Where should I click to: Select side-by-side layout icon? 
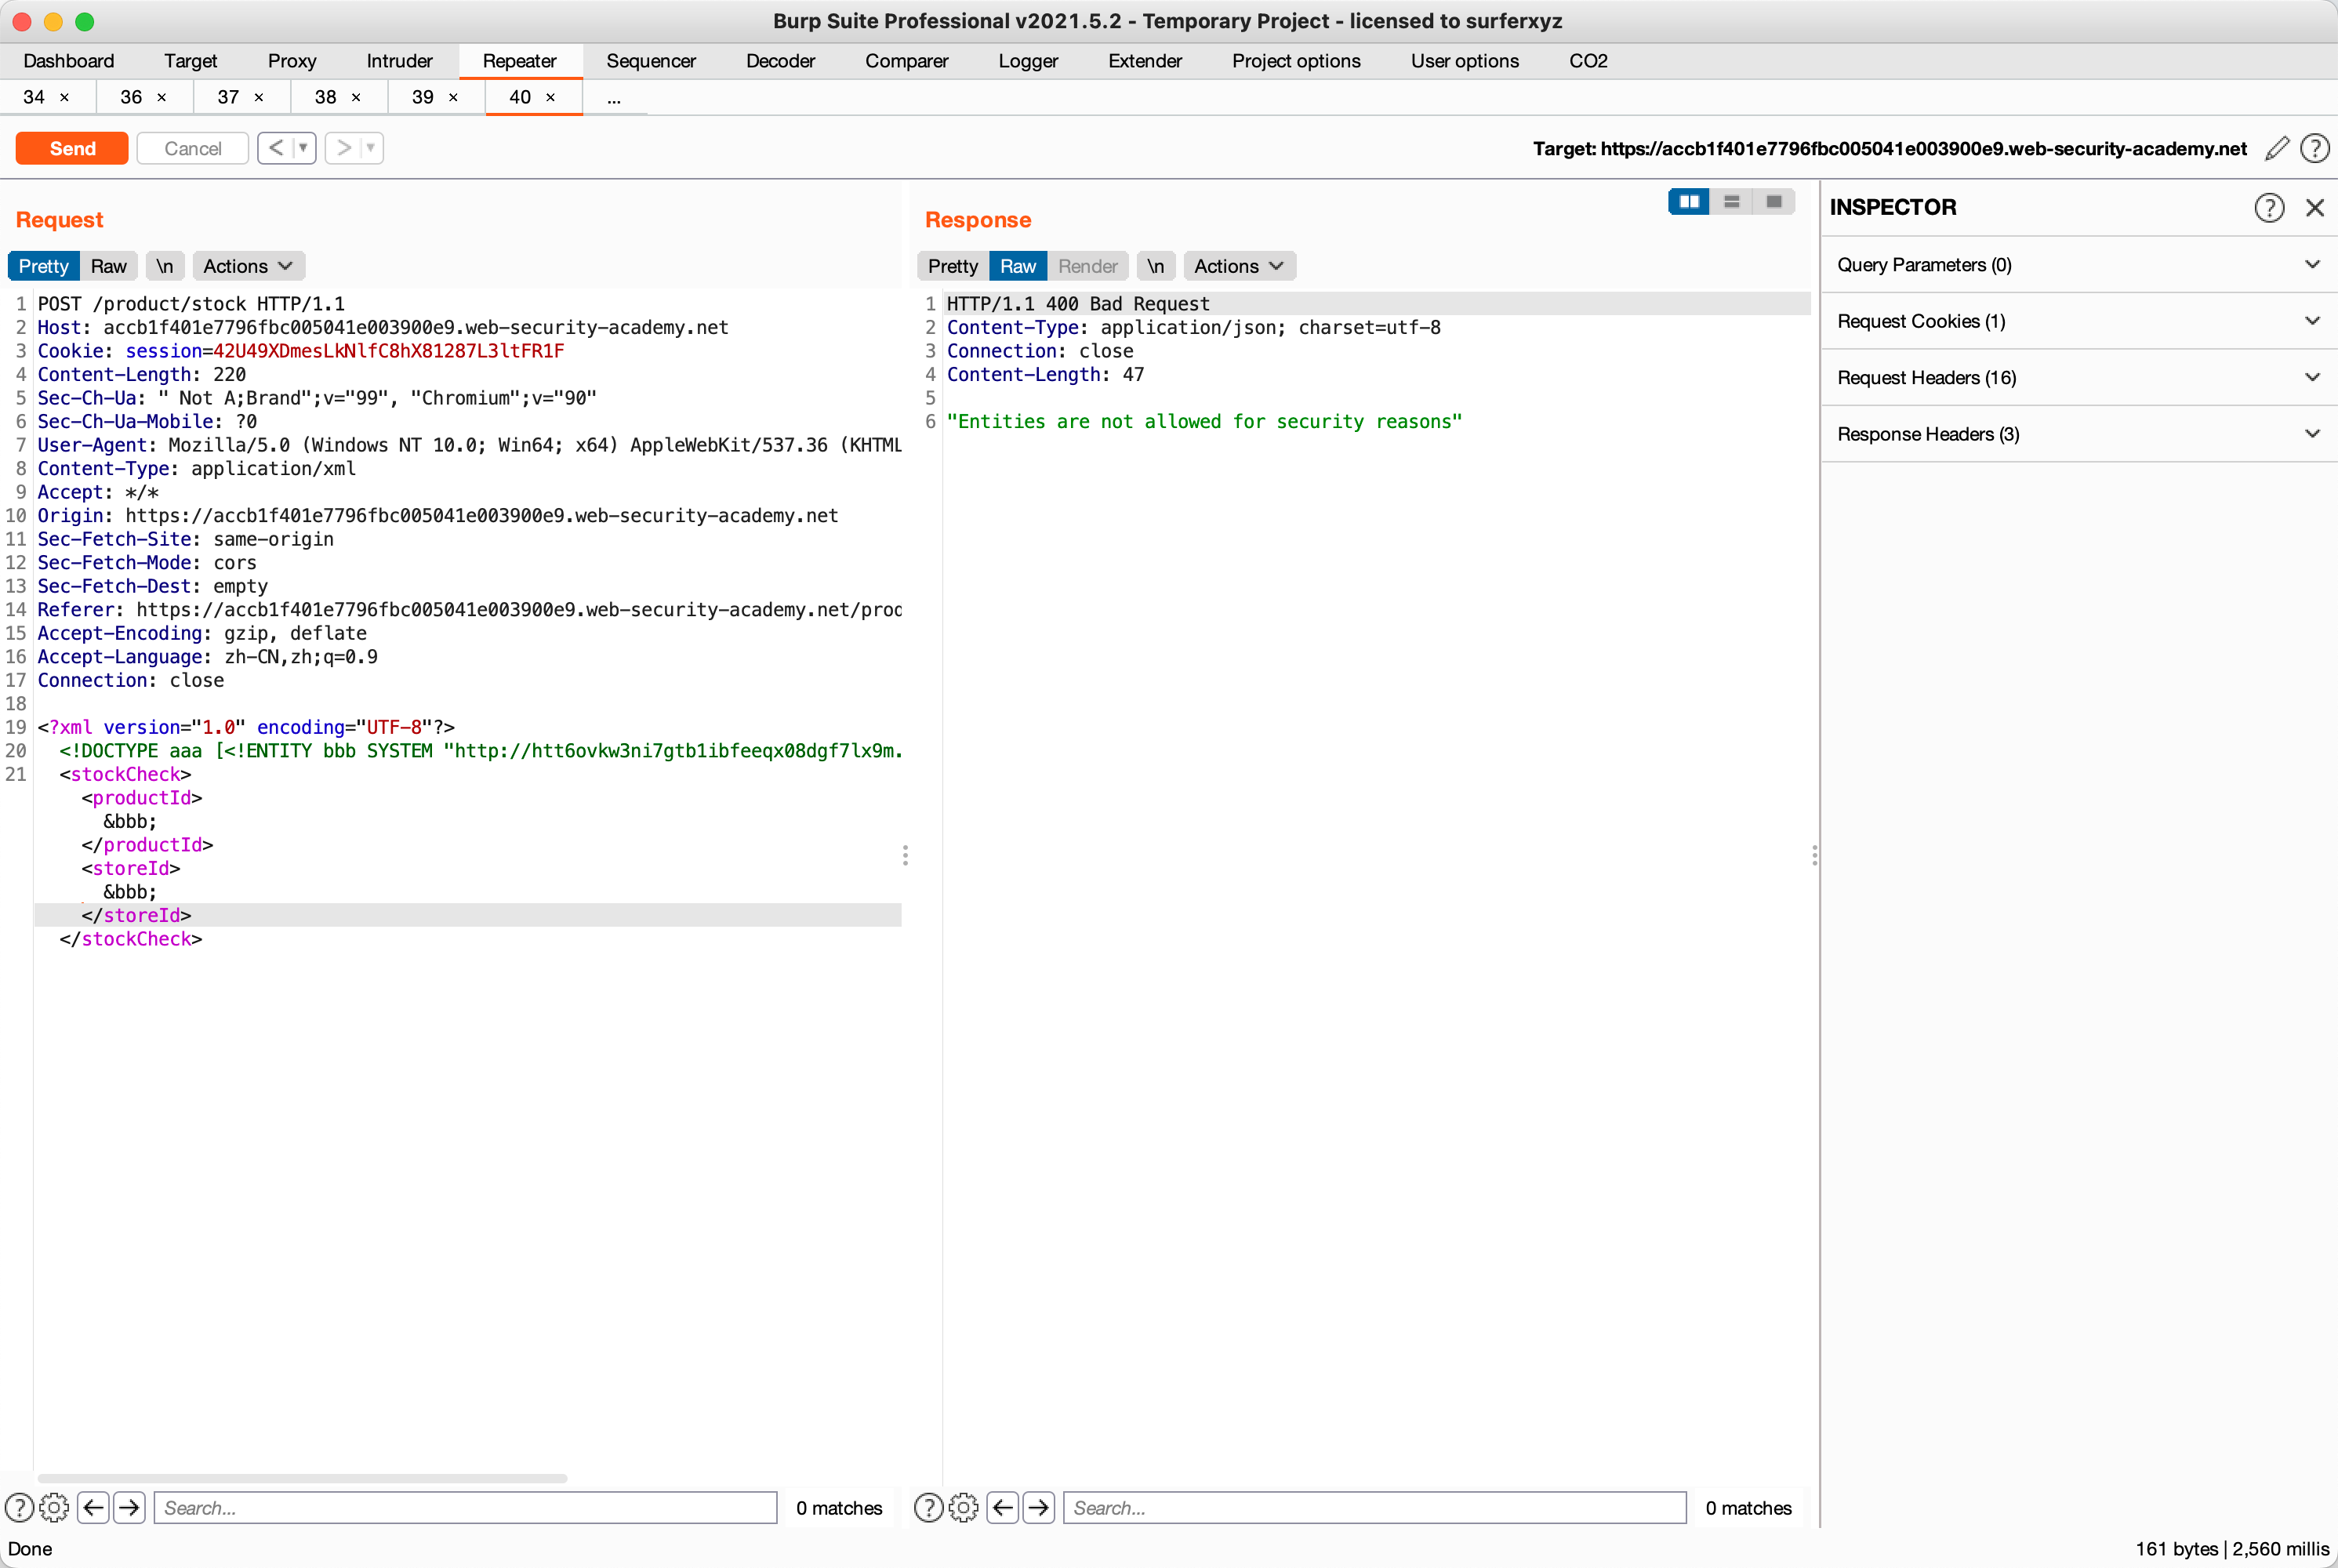click(x=1689, y=201)
